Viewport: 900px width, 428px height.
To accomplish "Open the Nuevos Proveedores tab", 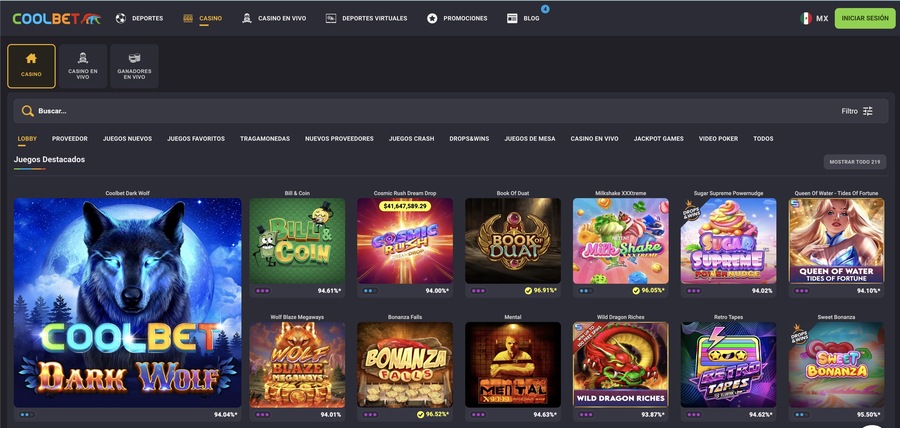I will point(339,139).
